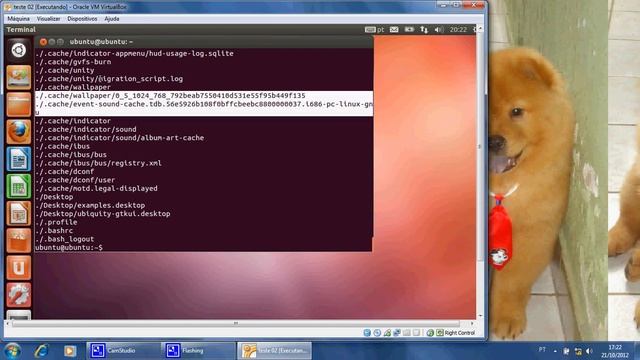Image resolution: width=640 pixels, height=360 pixels.
Task: Click the 20:22 clock in the Ubuntu panel
Action: [x=458, y=29]
